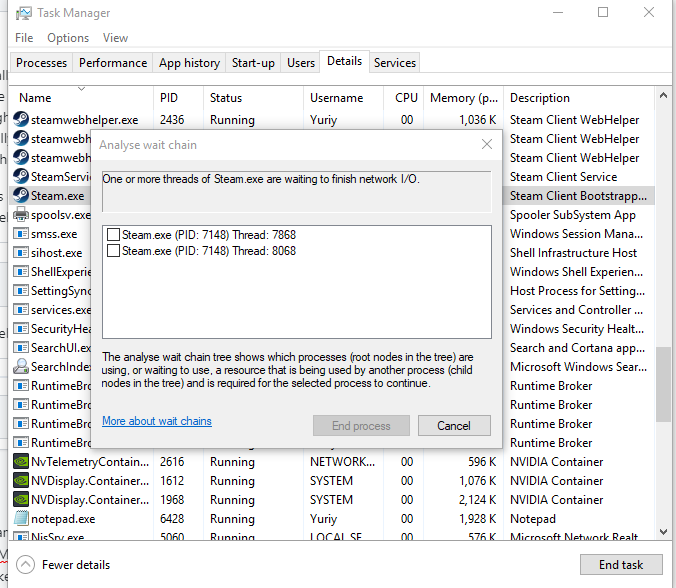
Task: Click PID 2616 in NvTelemetryContainer row
Action: tap(172, 462)
